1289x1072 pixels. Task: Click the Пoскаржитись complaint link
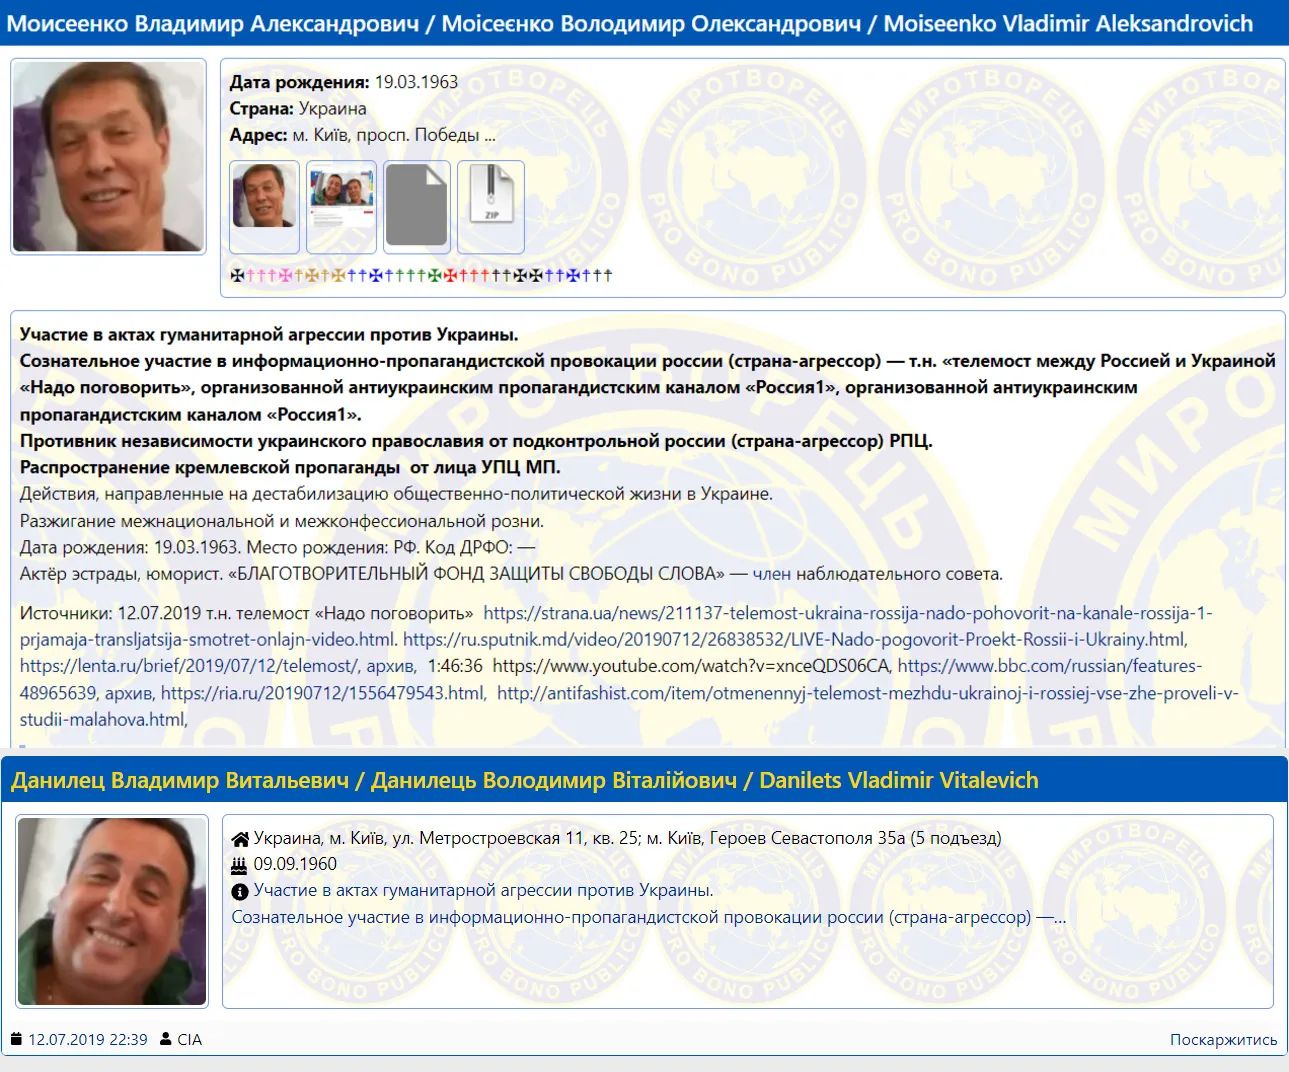point(1223,1040)
